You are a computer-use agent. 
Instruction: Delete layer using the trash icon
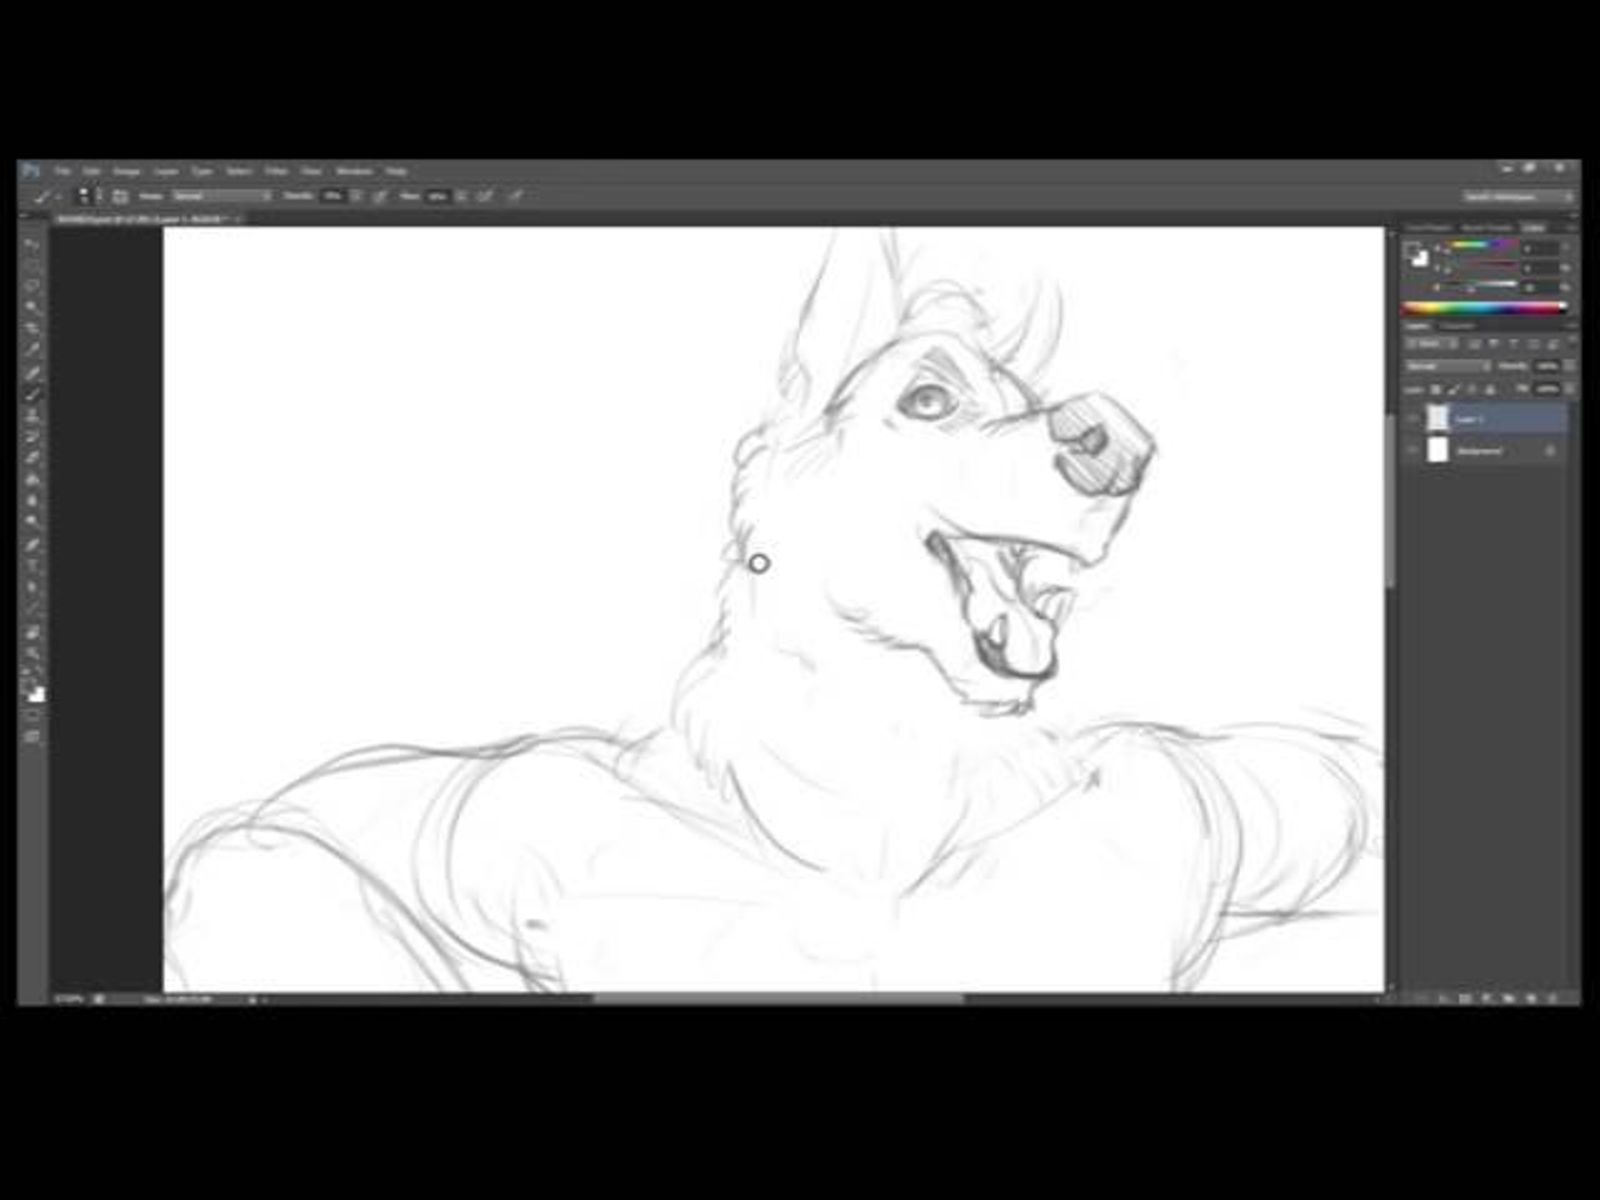(1553, 998)
